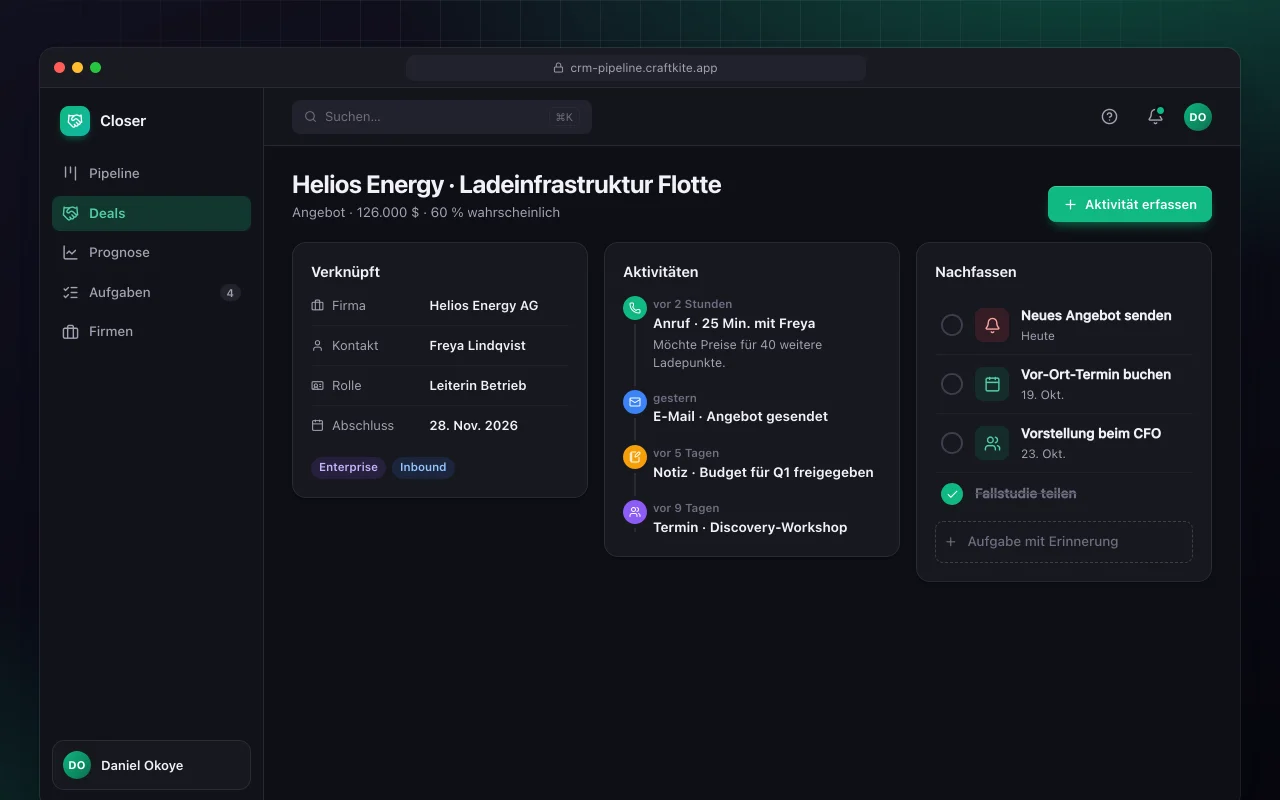Open the help question-mark icon
Viewport: 1280px width, 800px height.
[x=1109, y=117]
